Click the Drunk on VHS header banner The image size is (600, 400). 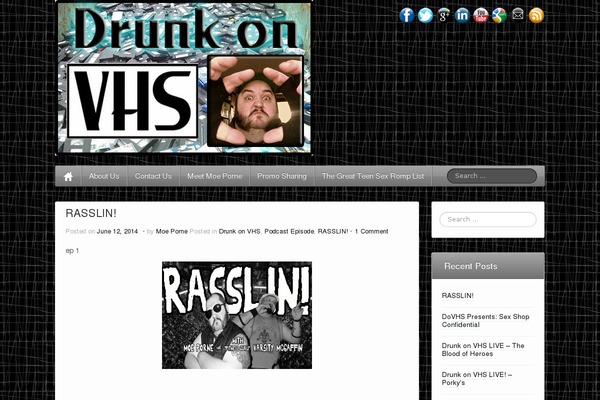click(x=184, y=77)
